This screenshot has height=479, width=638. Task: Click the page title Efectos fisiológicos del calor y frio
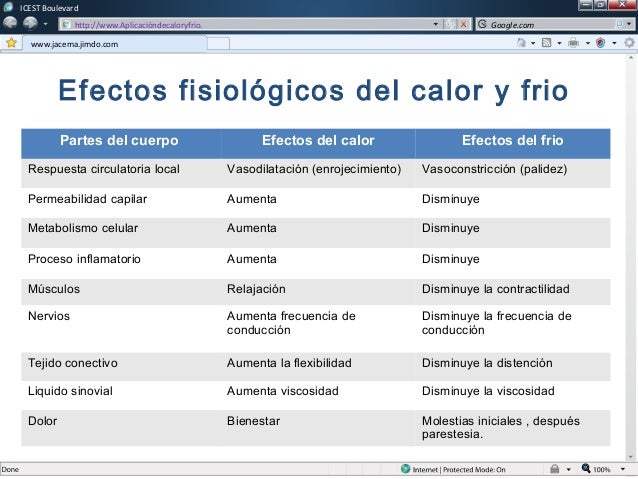point(313,91)
